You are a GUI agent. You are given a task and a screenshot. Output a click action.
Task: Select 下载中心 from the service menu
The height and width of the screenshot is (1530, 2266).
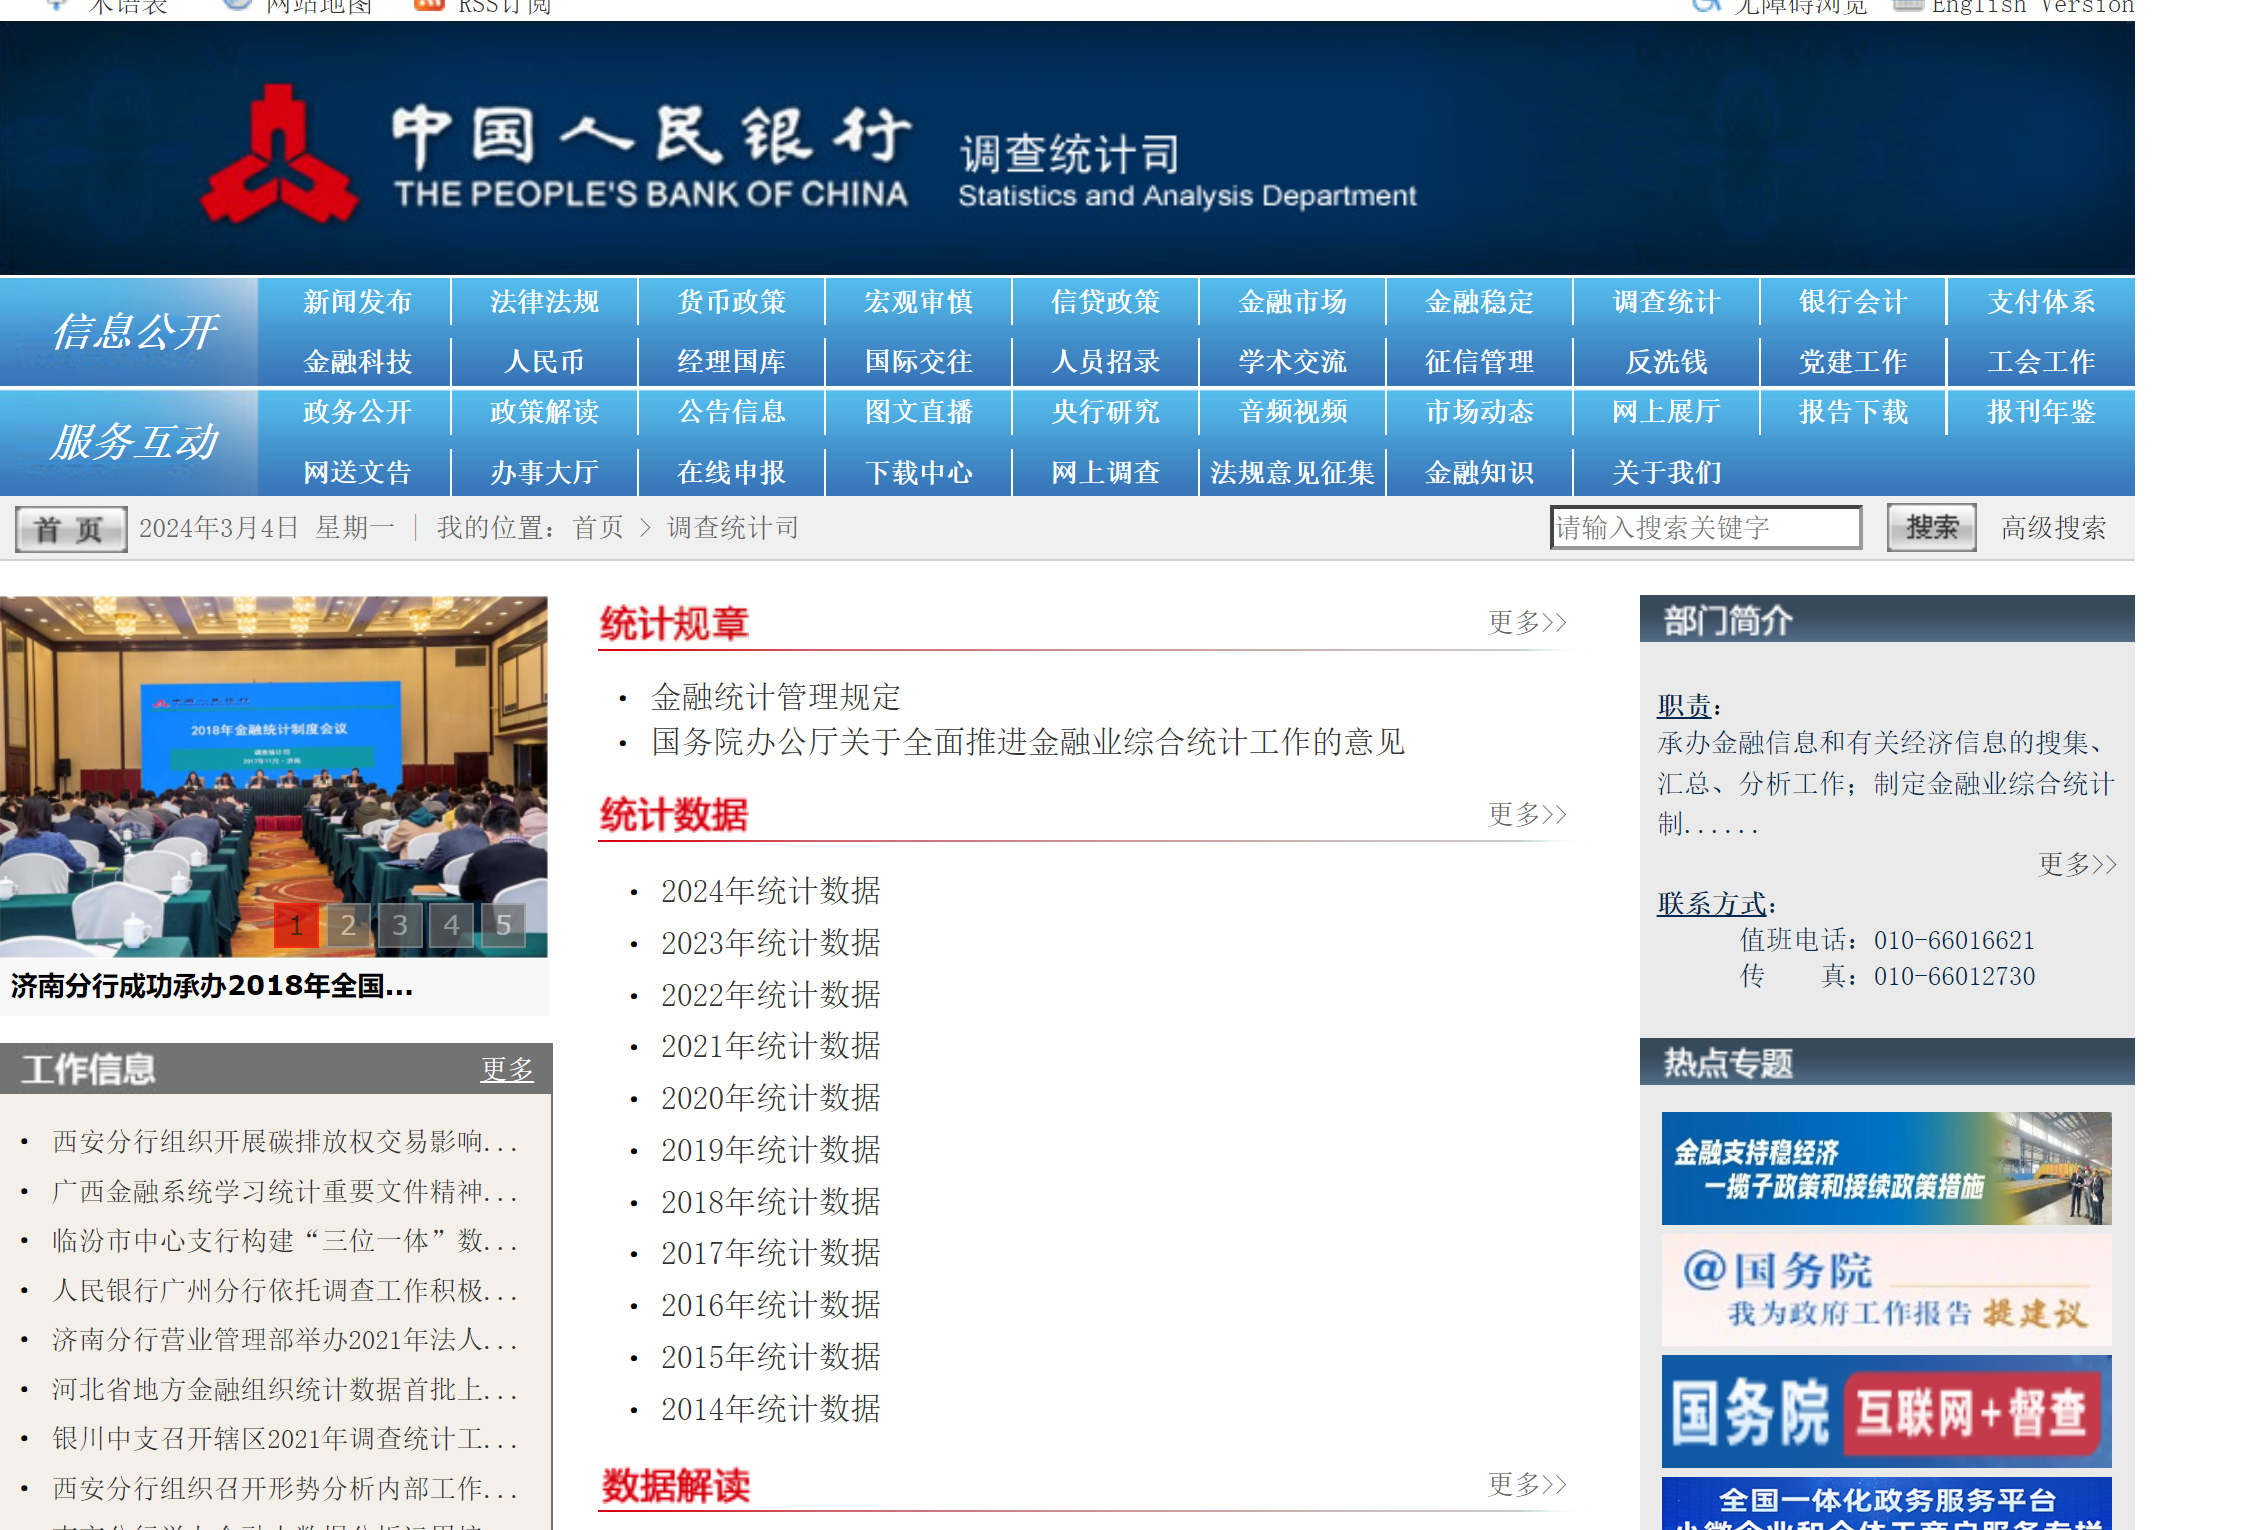[918, 472]
